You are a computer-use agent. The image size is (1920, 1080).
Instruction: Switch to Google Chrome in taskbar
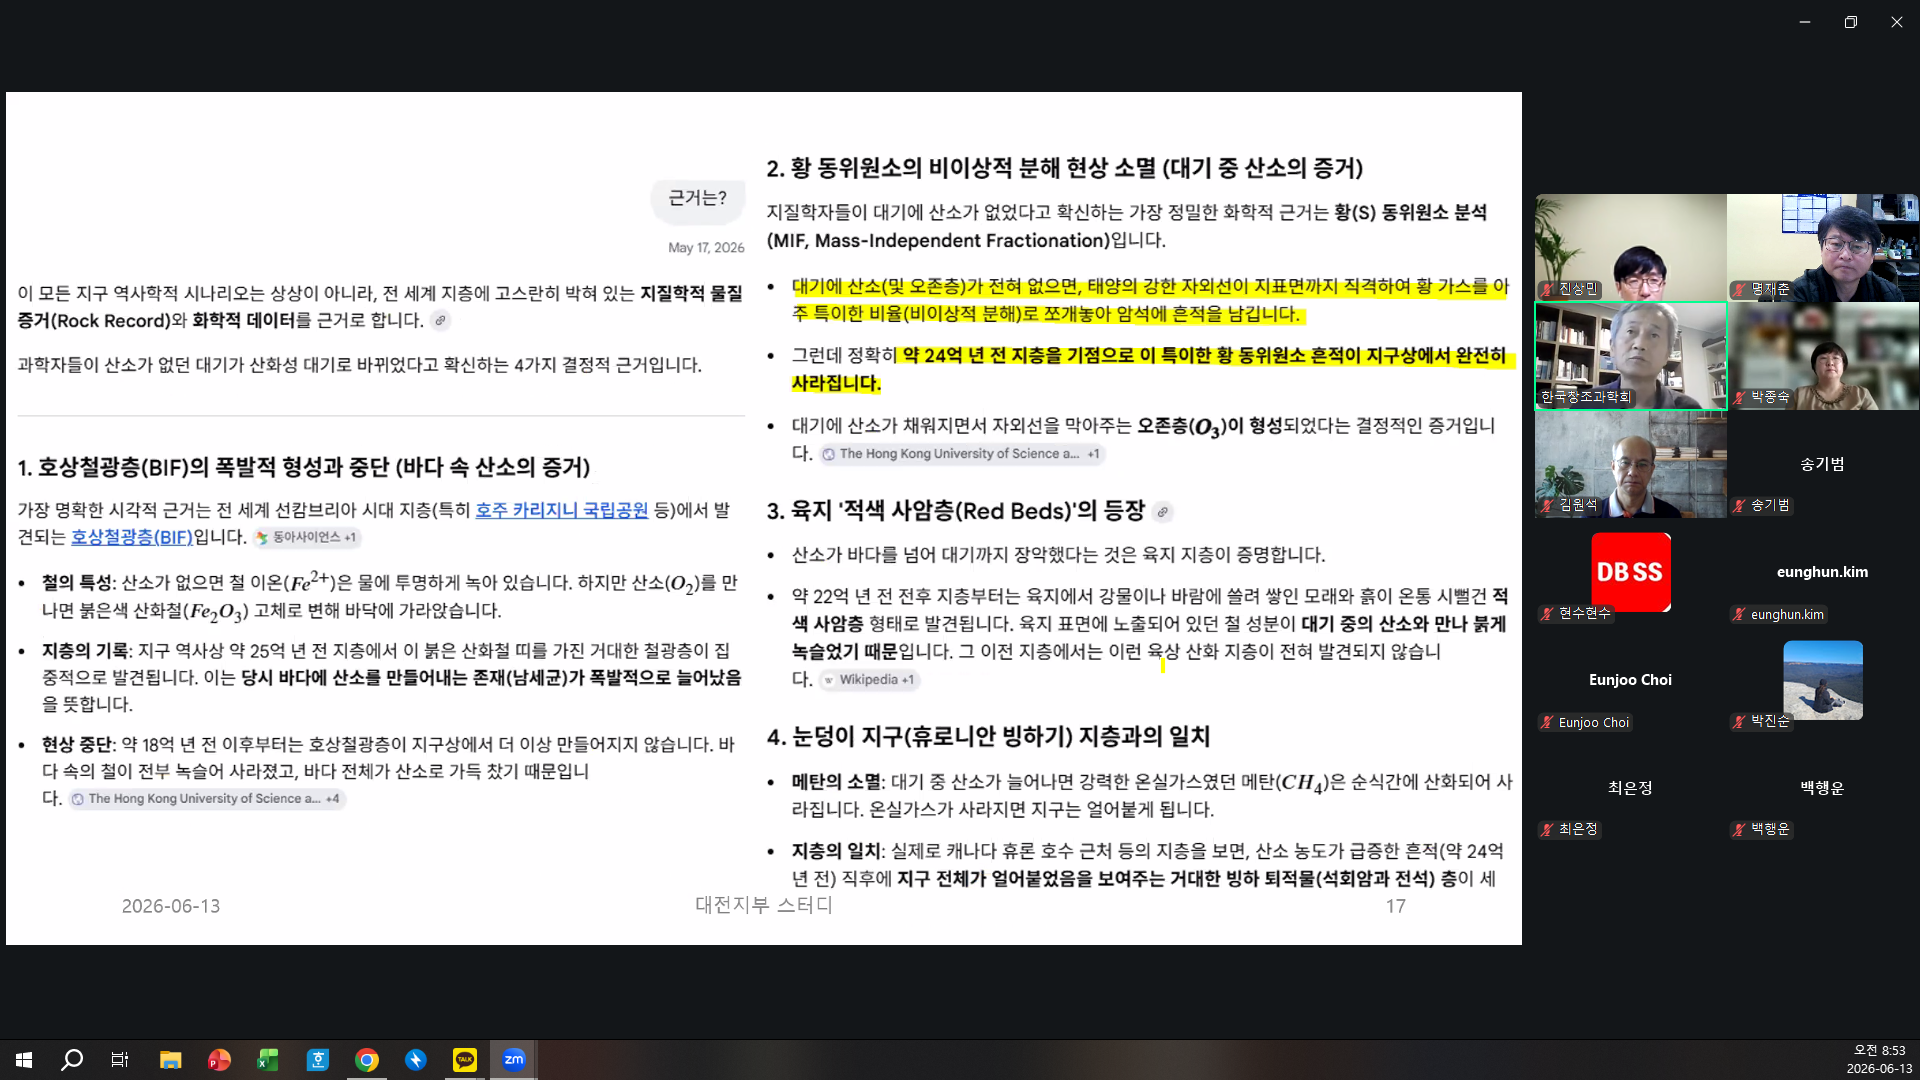[367, 1060]
